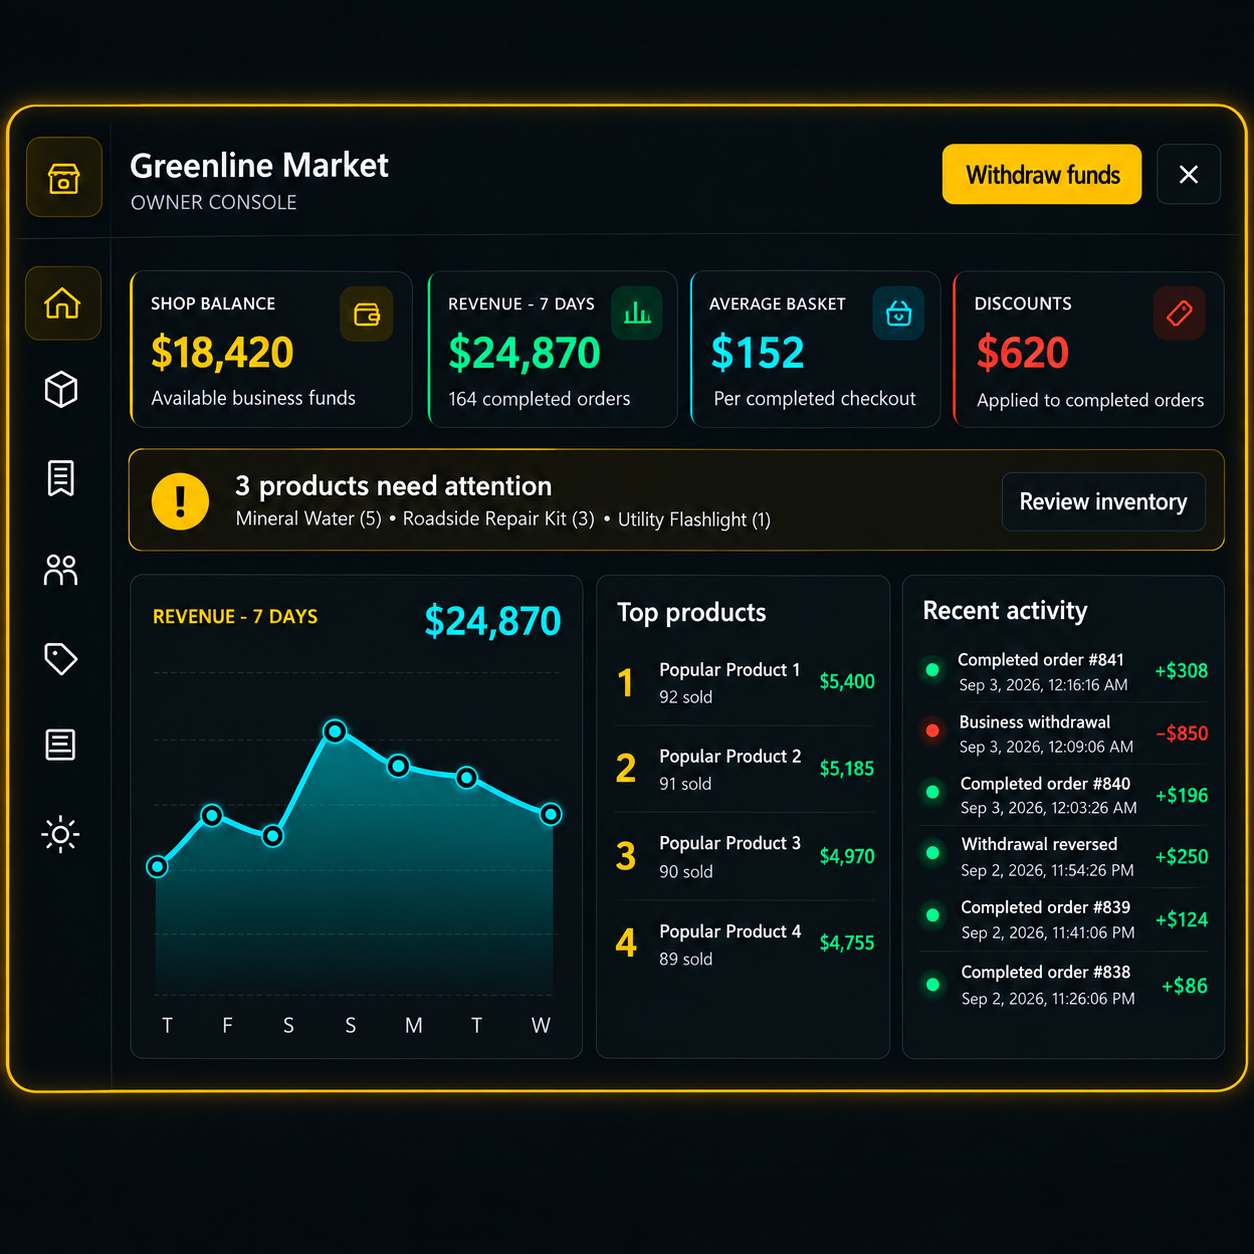
Task: Click the -$850 withdrawal amount
Action: (1182, 733)
